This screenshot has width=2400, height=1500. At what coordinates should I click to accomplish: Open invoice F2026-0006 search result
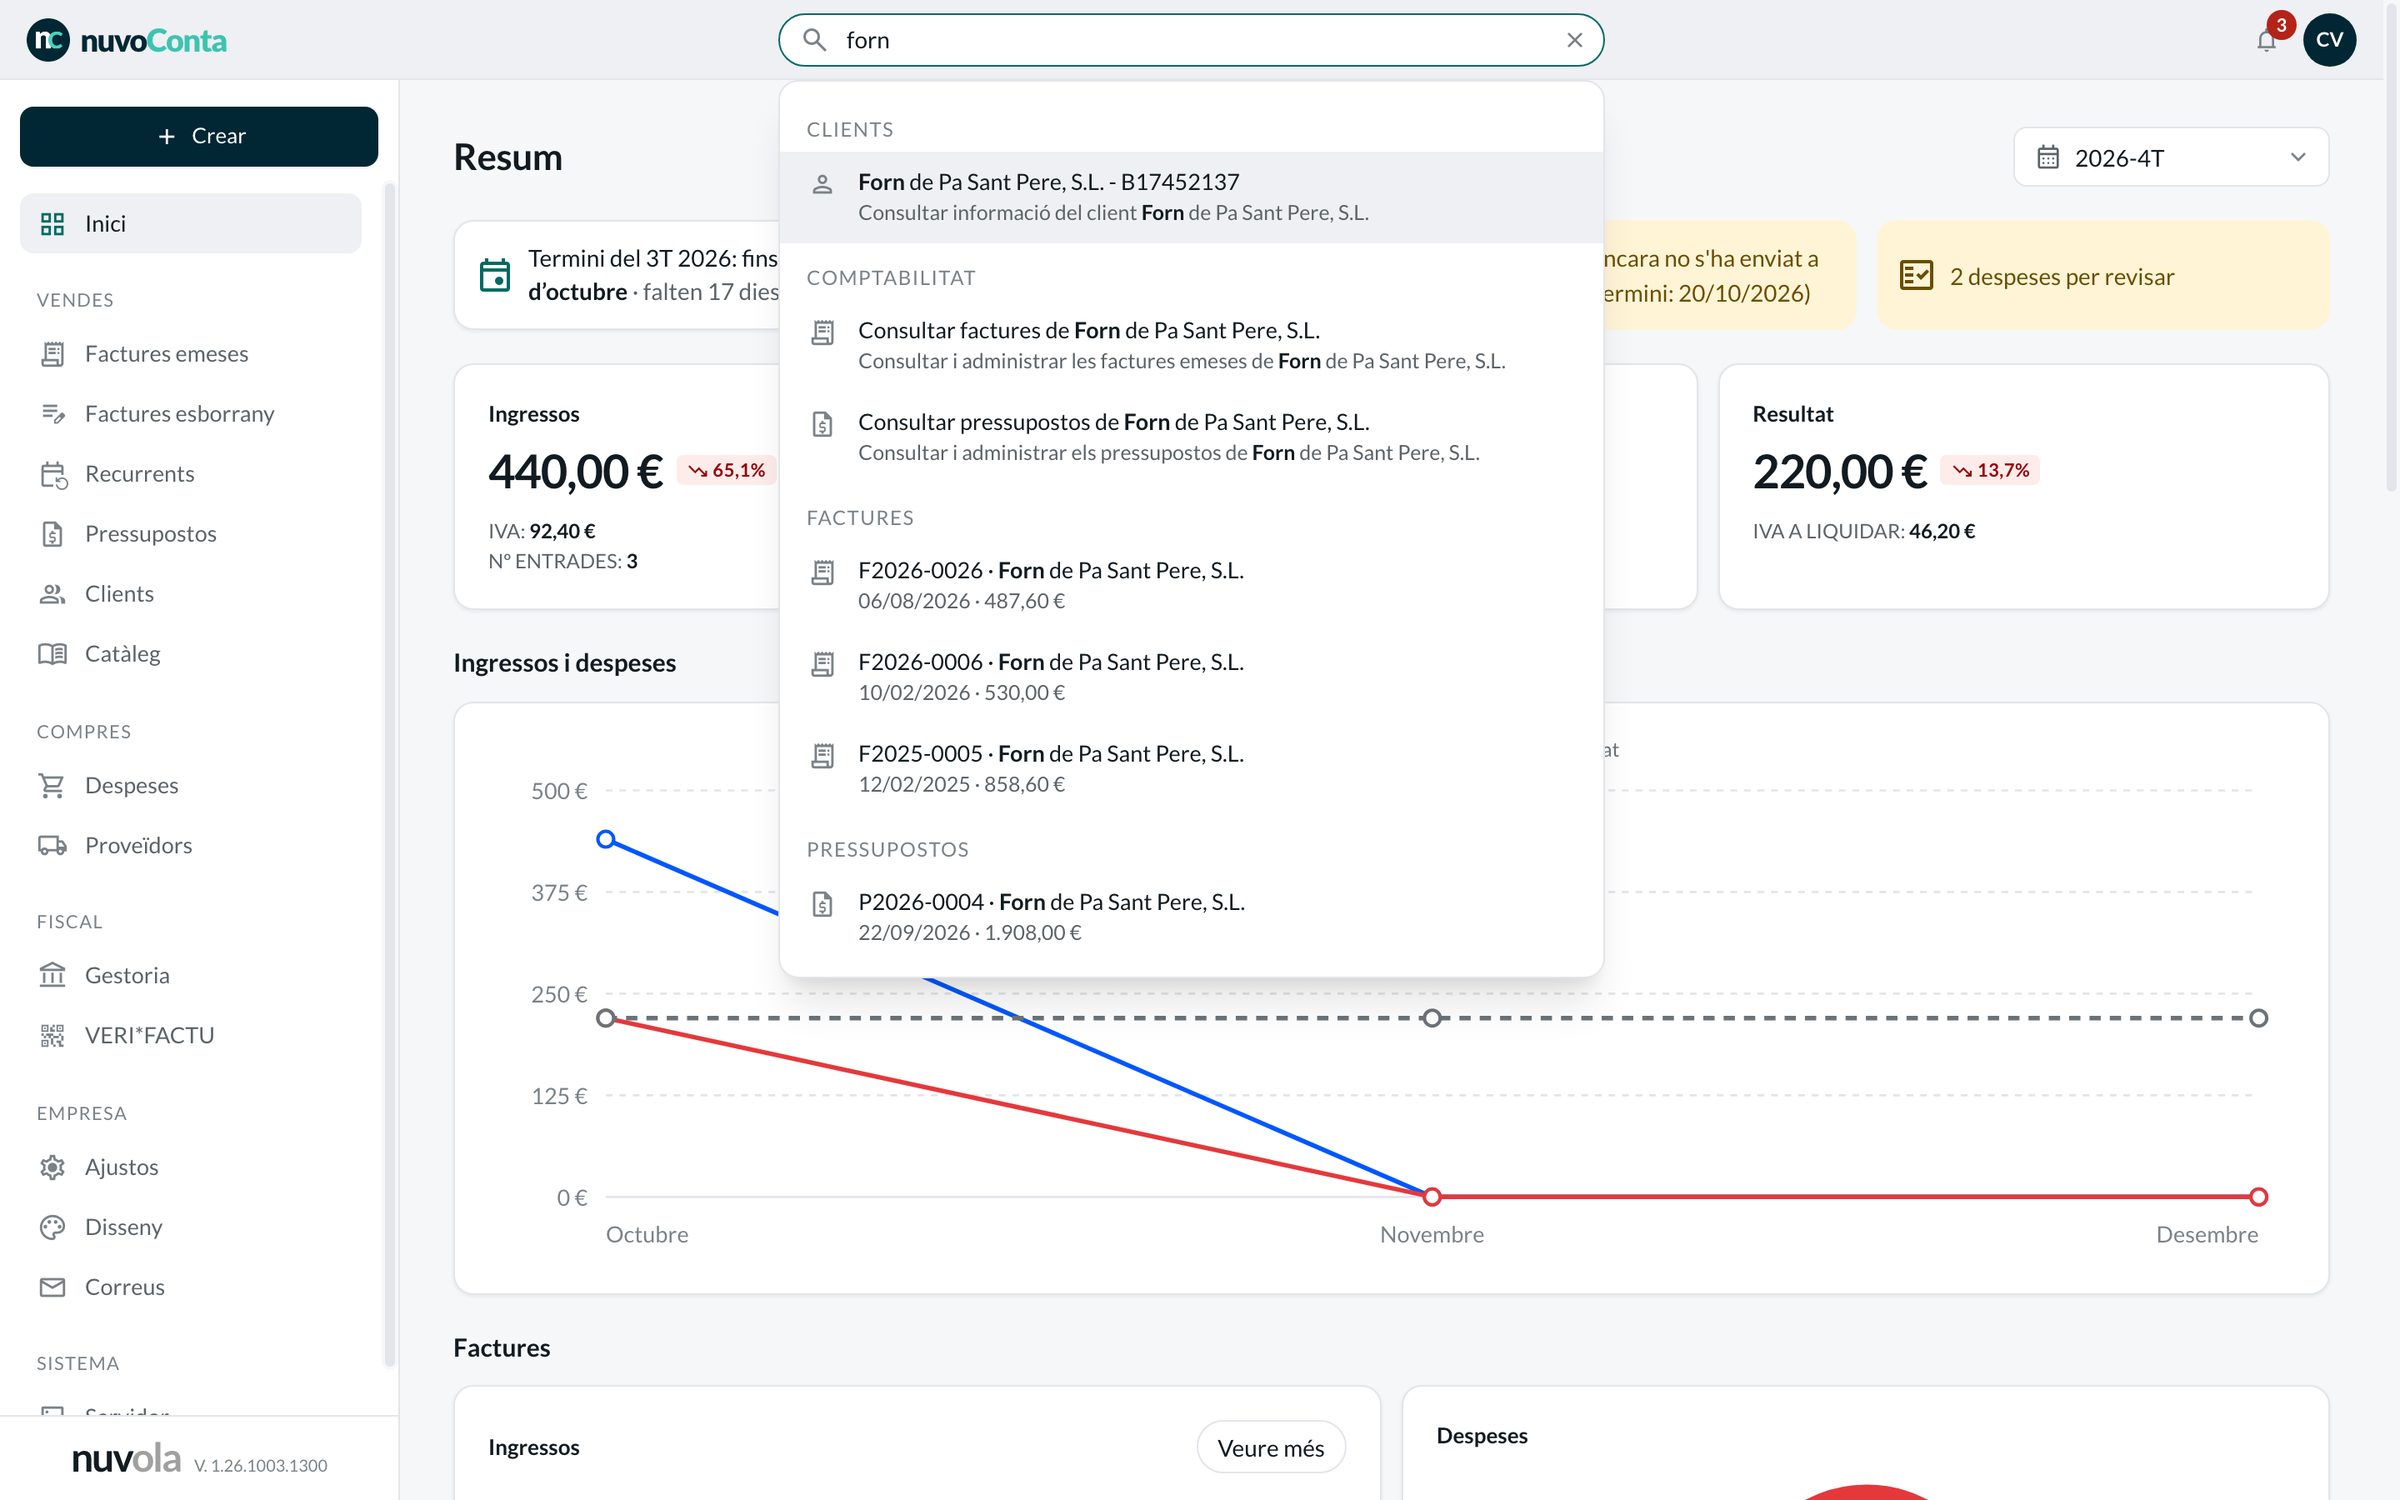click(1191, 677)
